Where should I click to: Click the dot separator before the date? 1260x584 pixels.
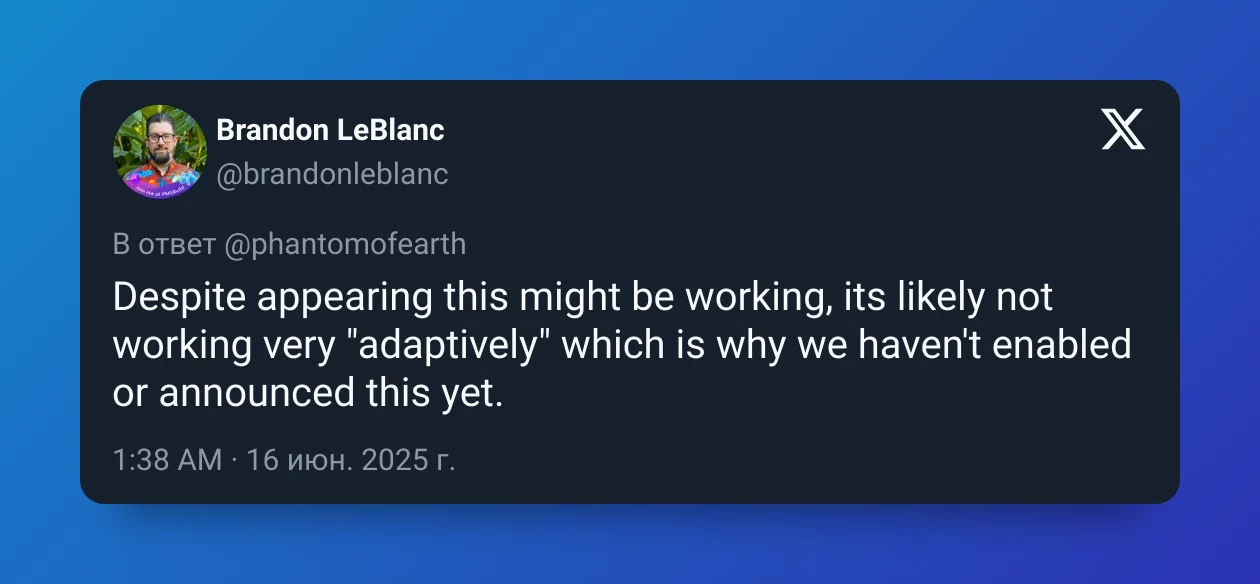point(234,460)
